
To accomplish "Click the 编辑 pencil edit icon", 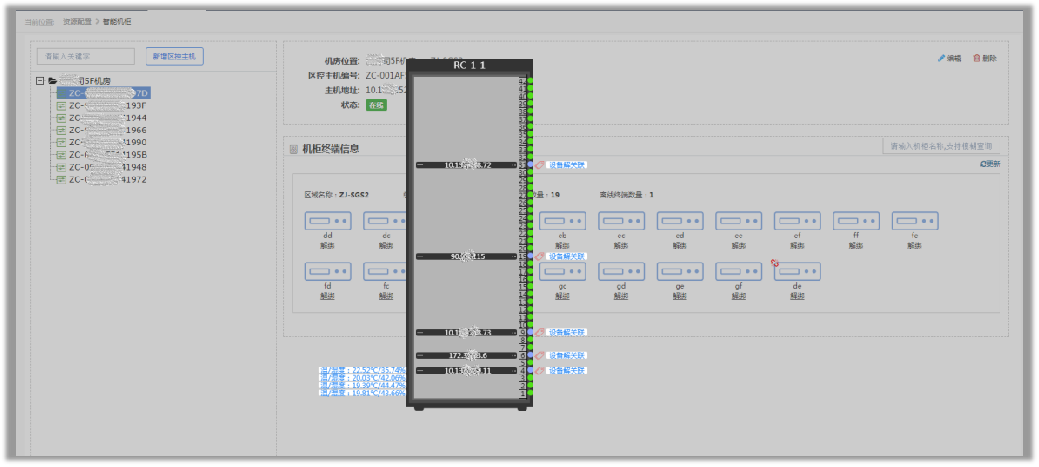I will tap(942, 58).
